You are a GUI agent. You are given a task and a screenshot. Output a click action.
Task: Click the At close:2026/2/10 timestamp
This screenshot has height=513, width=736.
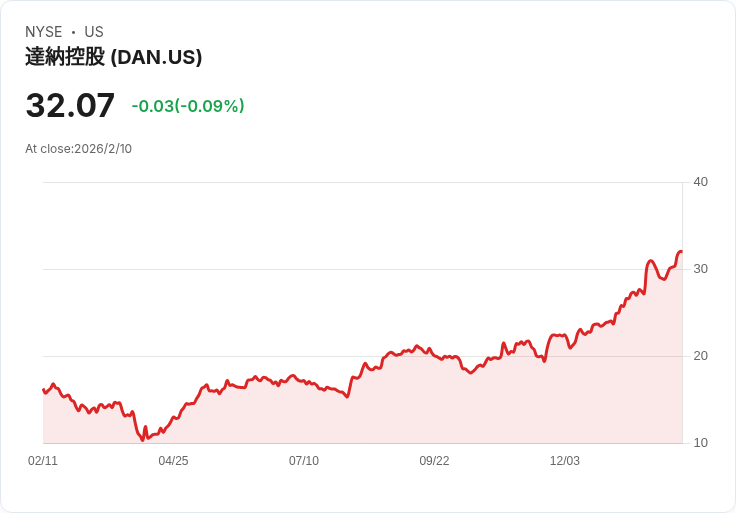tap(78, 149)
